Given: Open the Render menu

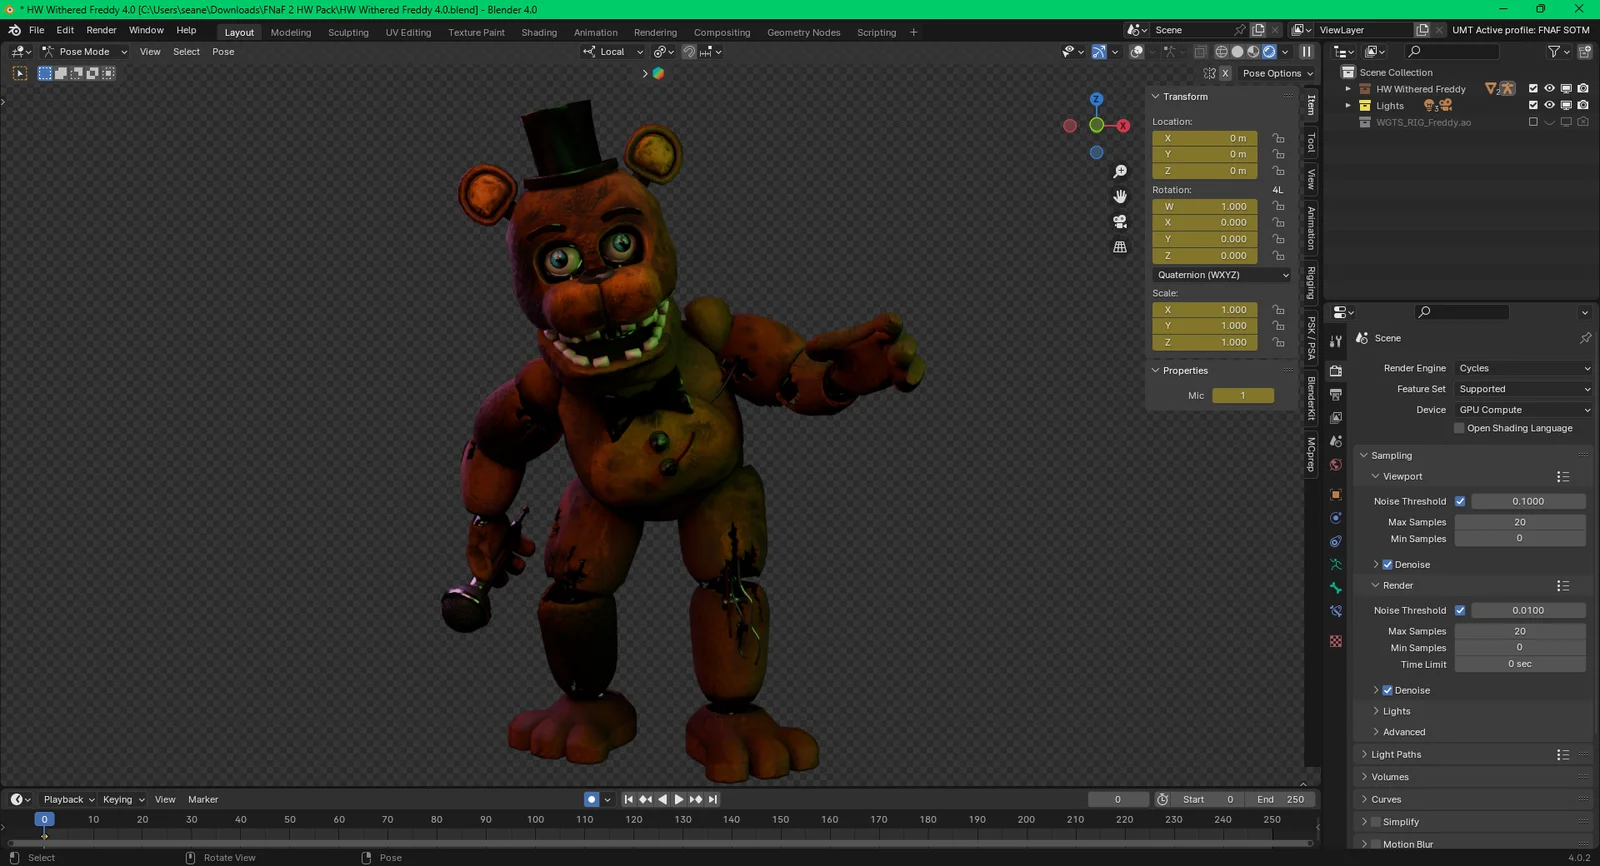Looking at the screenshot, I should [x=101, y=30].
